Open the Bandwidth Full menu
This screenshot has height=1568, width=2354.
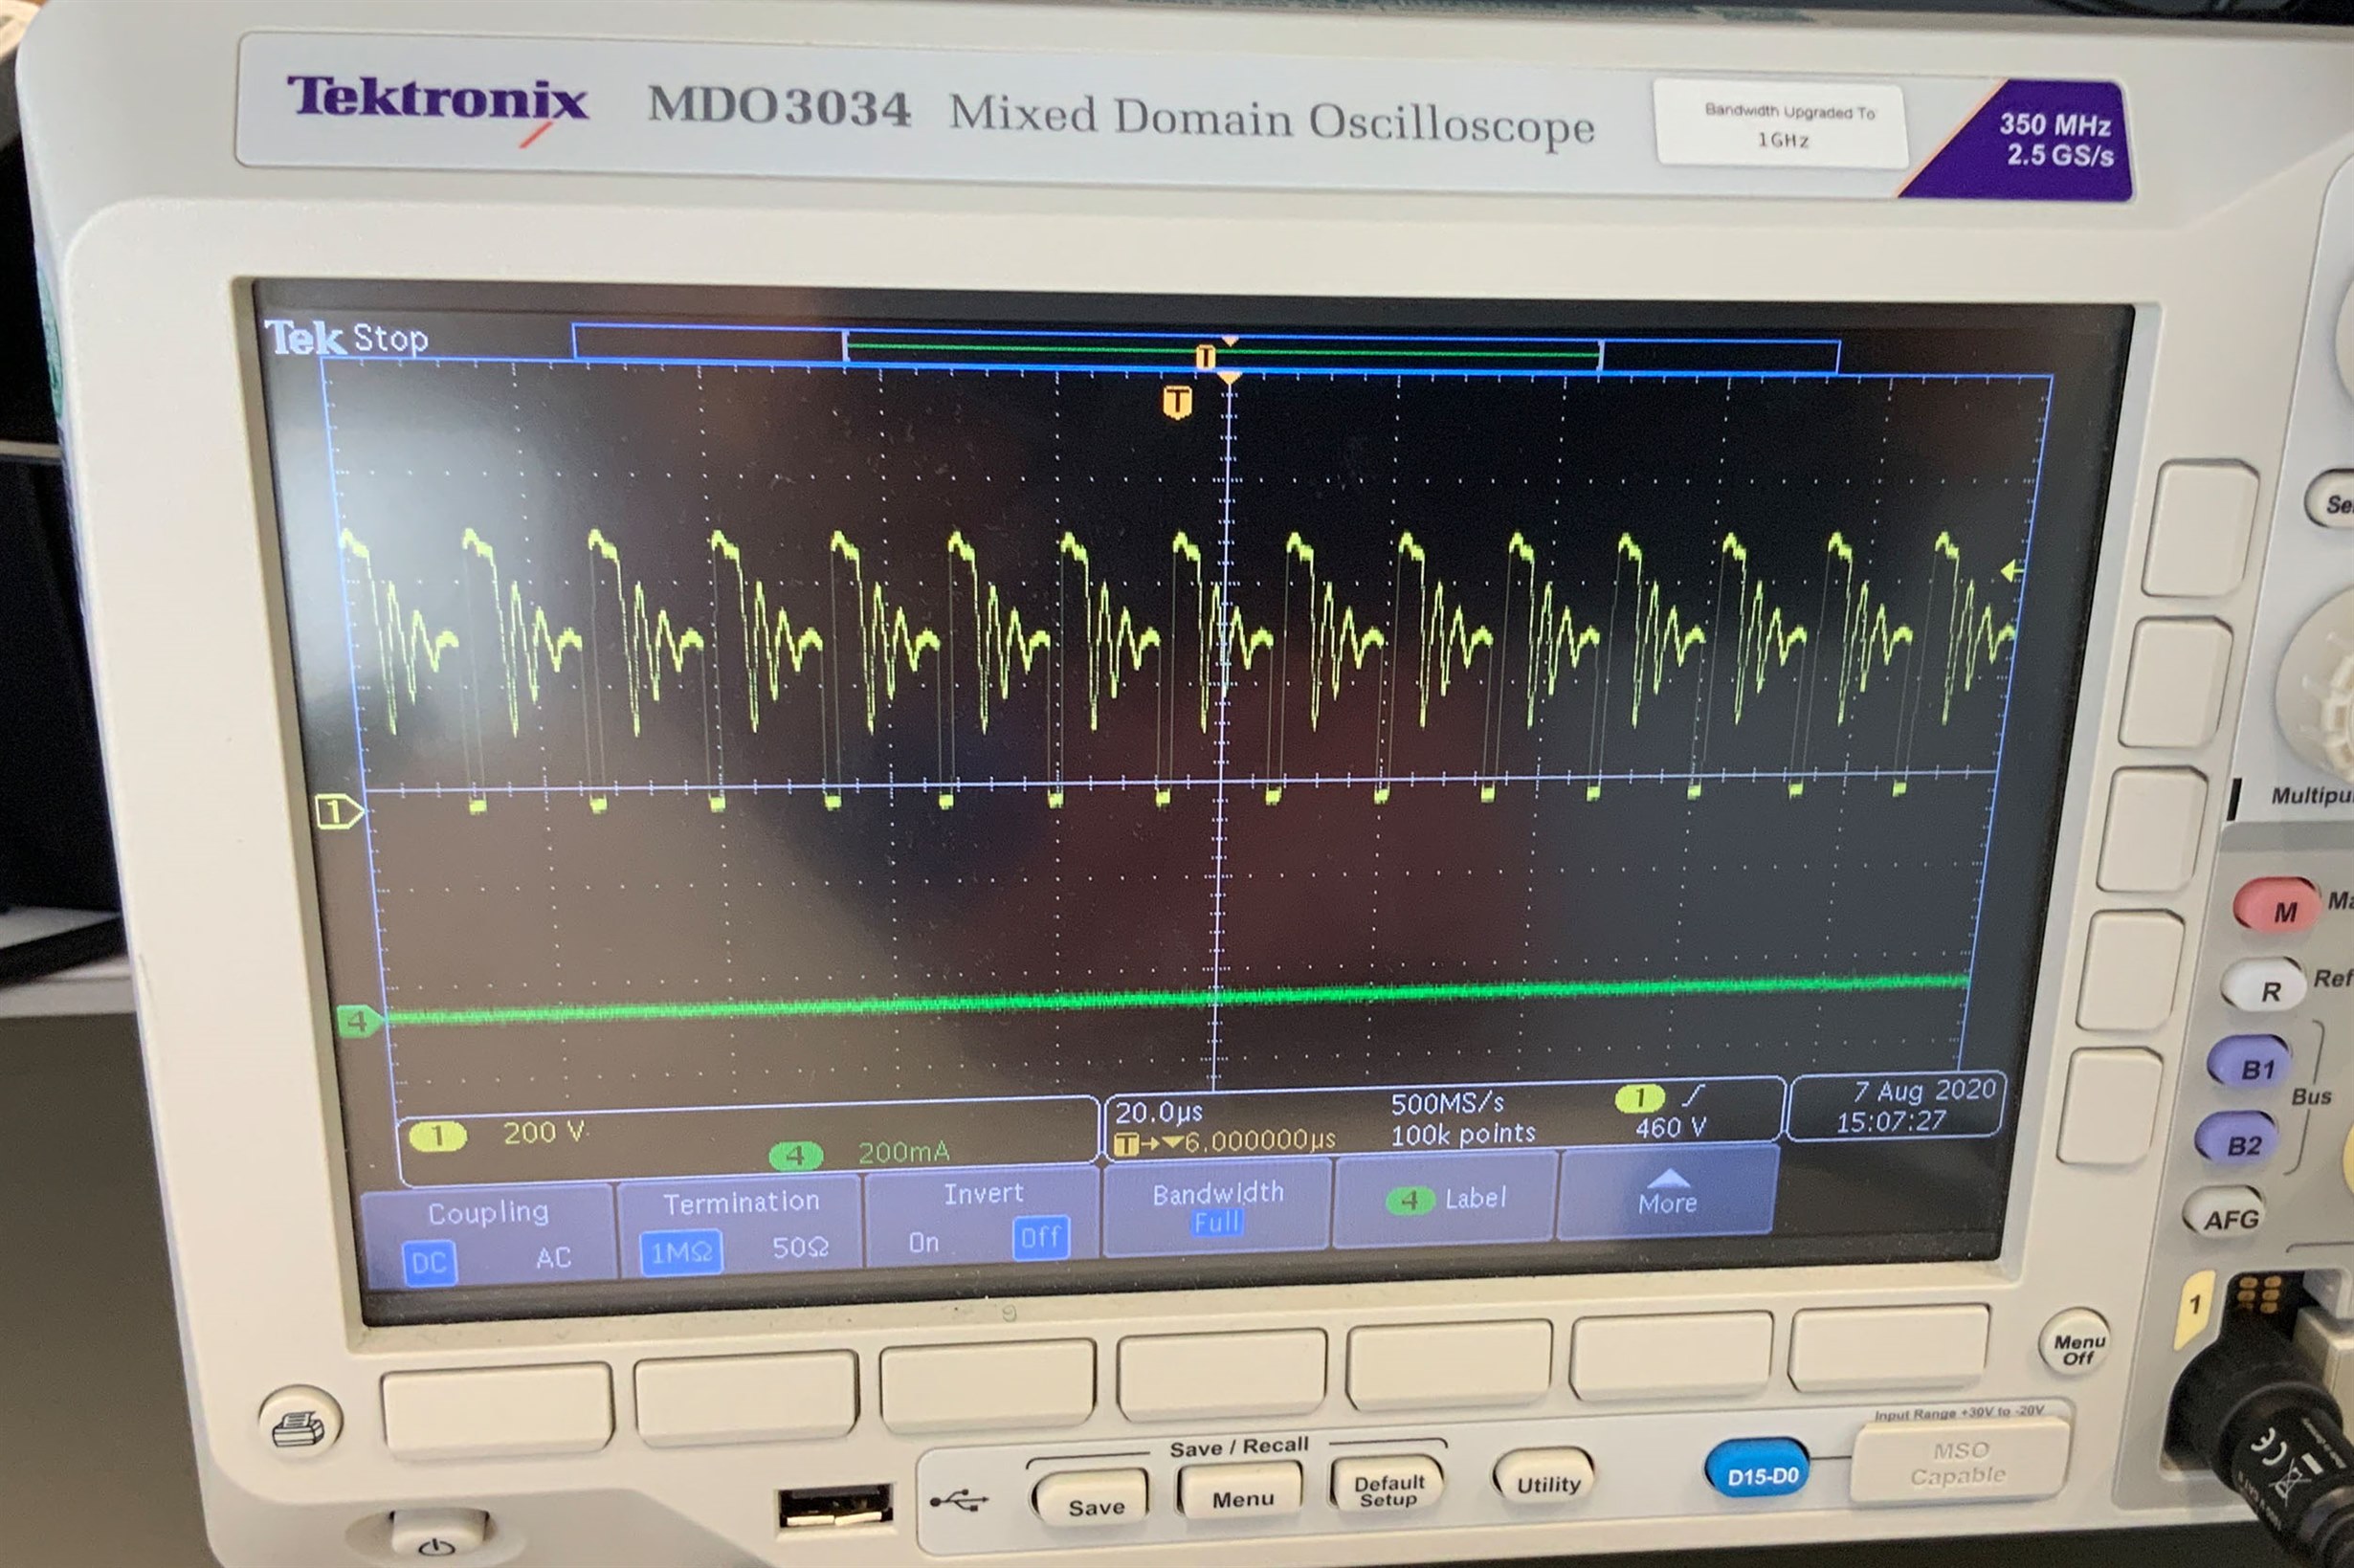coord(1217,1206)
